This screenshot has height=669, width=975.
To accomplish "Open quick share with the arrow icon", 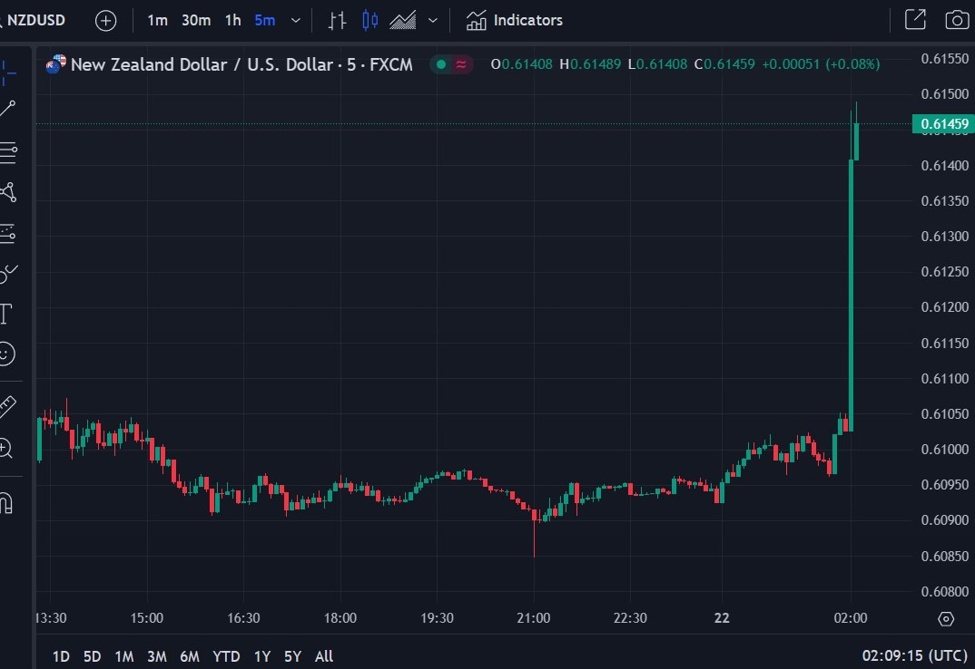I will [915, 20].
